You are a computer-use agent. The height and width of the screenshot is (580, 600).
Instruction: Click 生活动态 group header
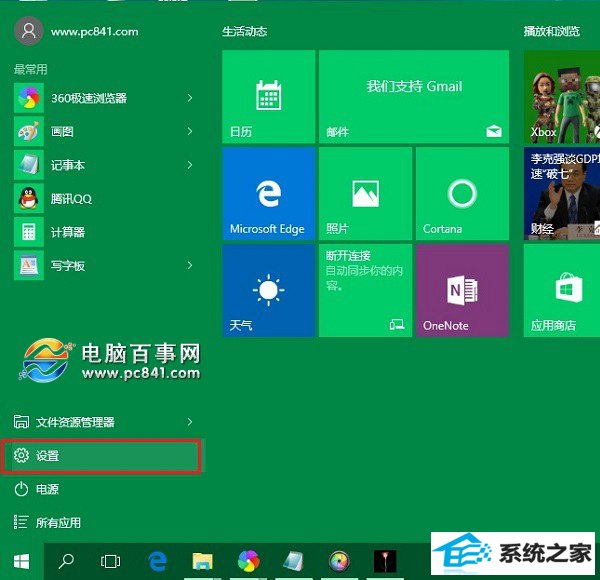245,31
